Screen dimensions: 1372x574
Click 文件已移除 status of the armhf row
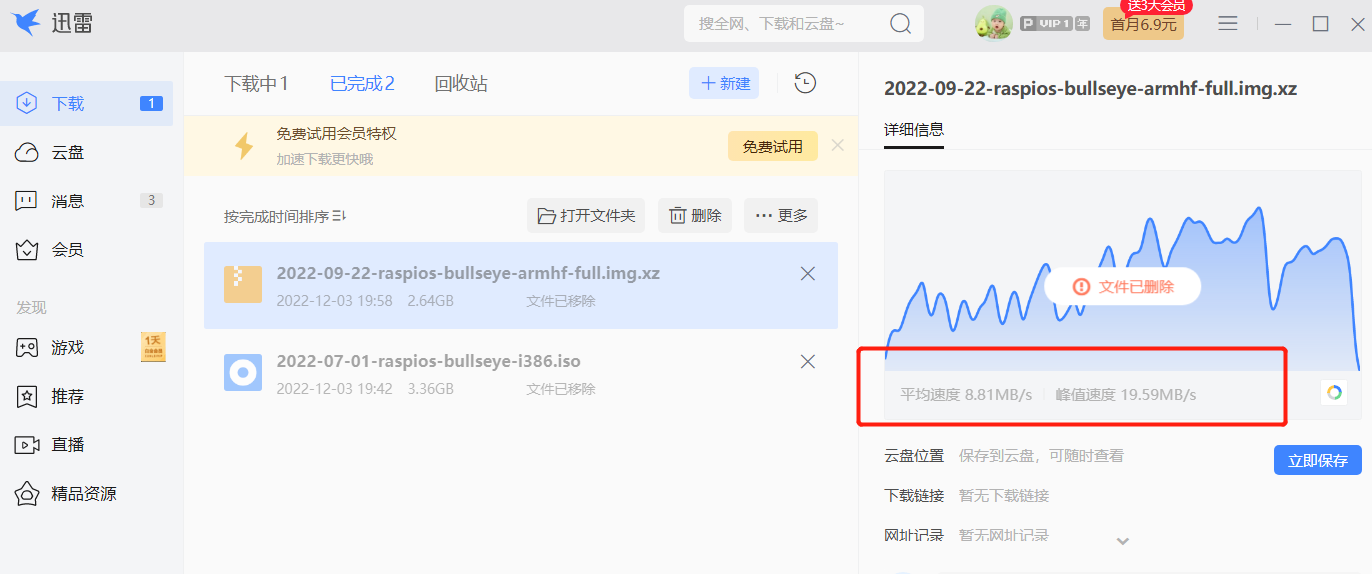tap(561, 301)
